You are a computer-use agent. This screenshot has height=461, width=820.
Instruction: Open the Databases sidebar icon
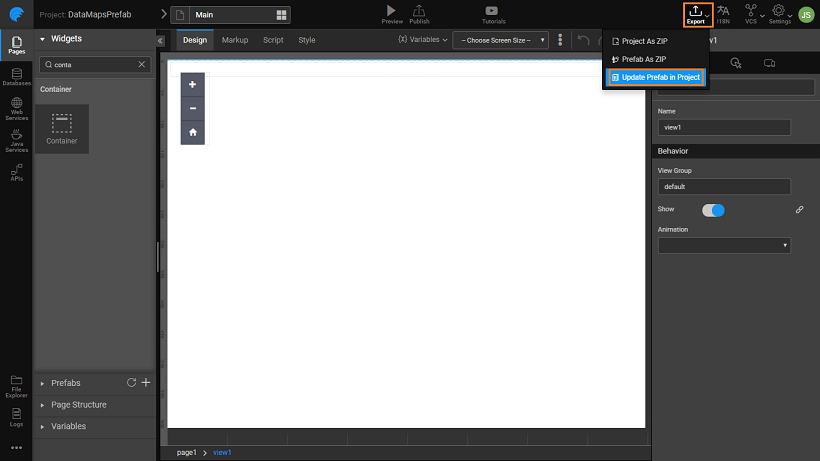[x=15, y=76]
